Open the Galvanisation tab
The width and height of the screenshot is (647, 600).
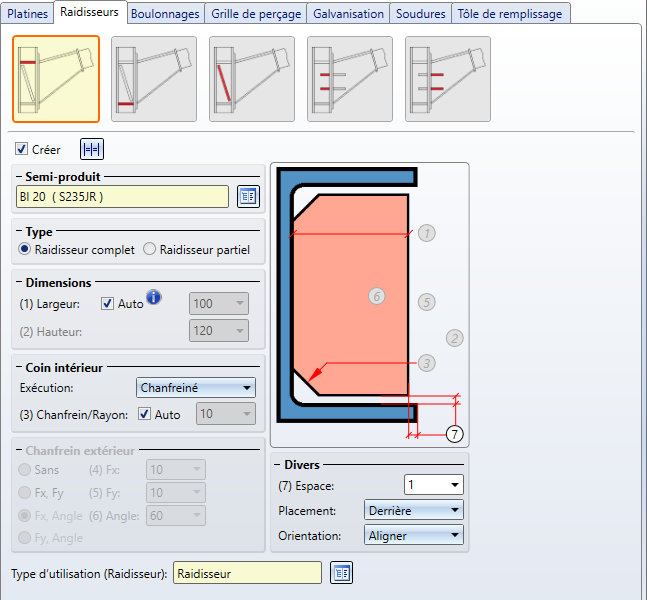(x=347, y=13)
